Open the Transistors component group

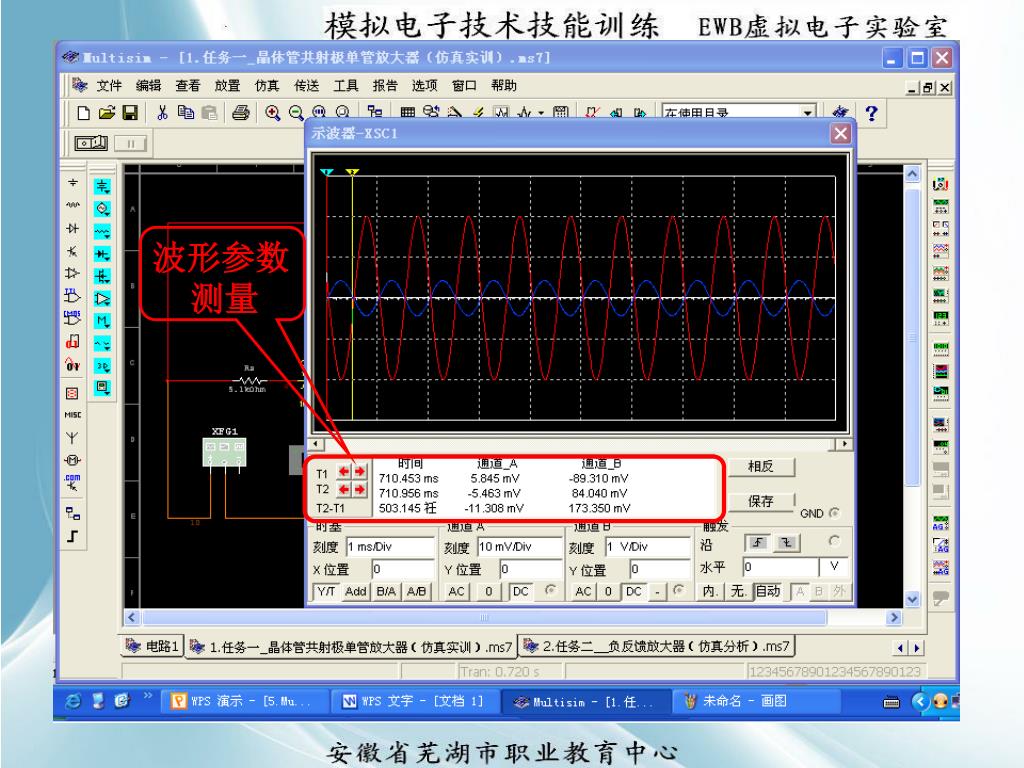coord(72,251)
